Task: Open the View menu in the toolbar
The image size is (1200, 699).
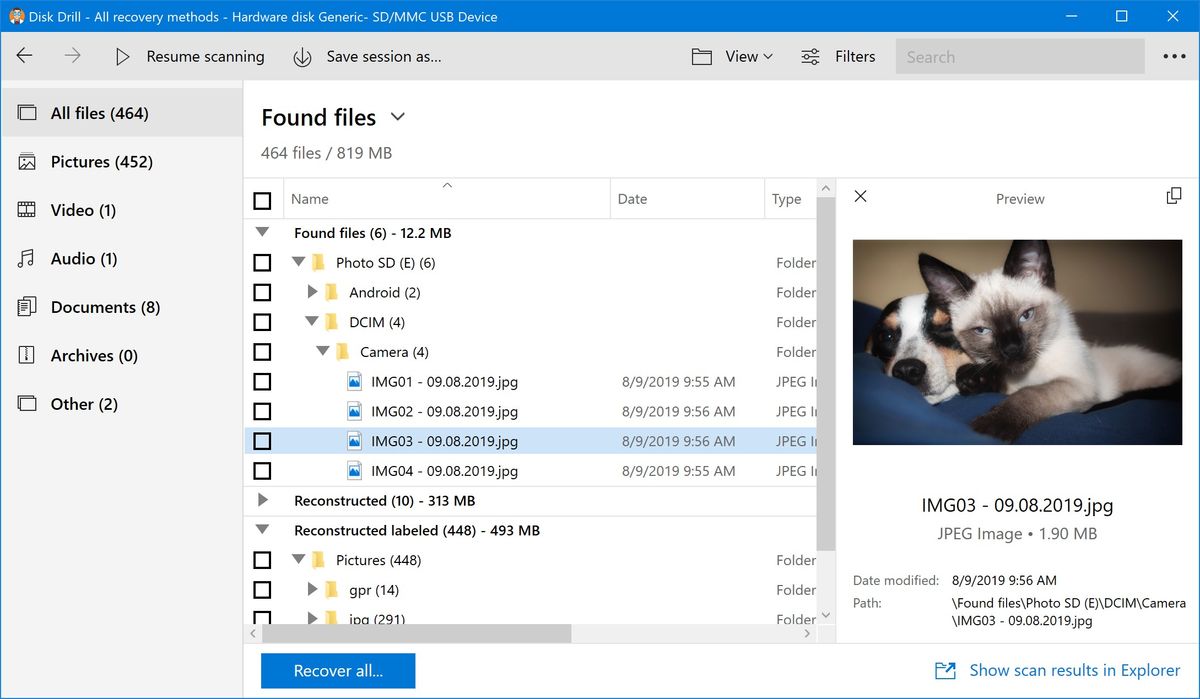Action: coord(735,56)
